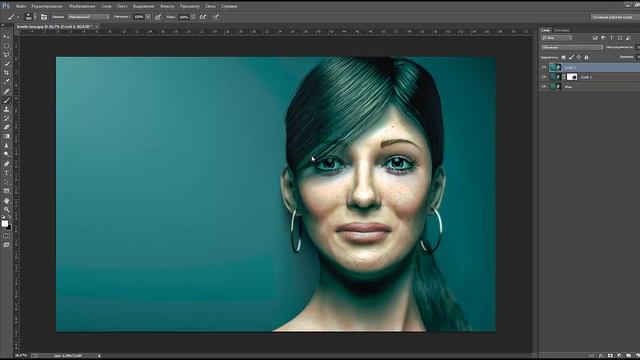Select the layer mask thumbnail of Слой 1

click(572, 77)
